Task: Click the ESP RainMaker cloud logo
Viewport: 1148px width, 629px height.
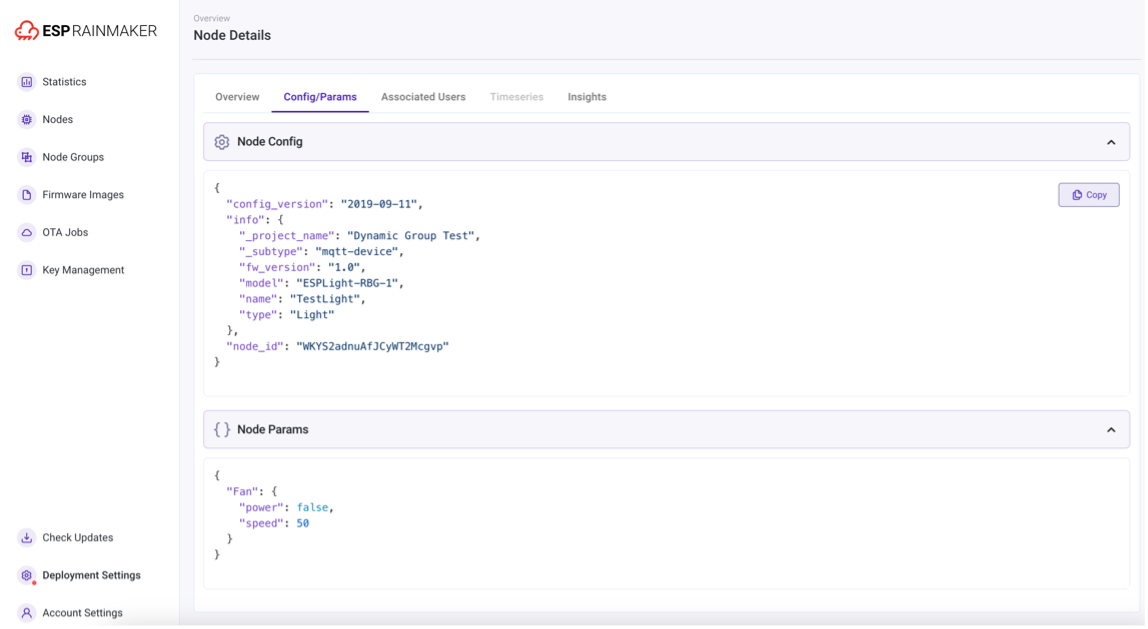Action: [27, 31]
